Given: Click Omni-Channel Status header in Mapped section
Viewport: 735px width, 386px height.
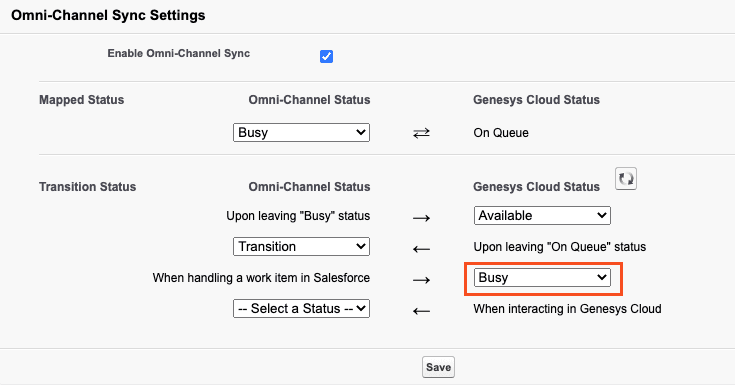Looking at the screenshot, I should tap(309, 99).
